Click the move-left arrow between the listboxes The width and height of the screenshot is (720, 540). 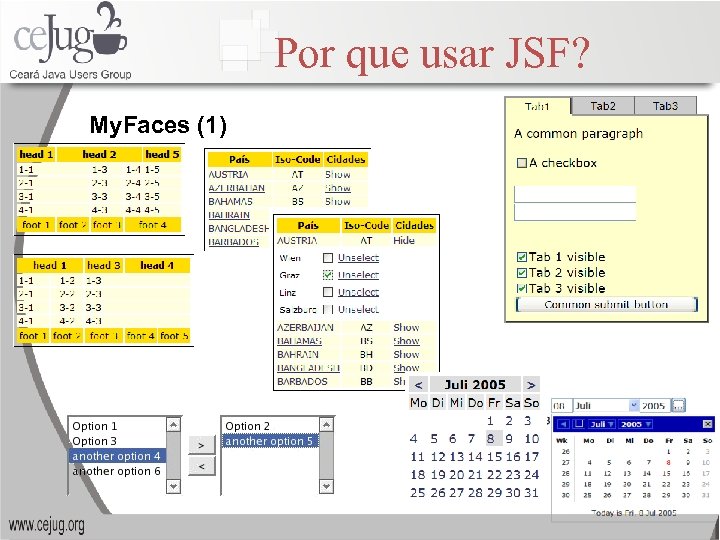tap(202, 467)
